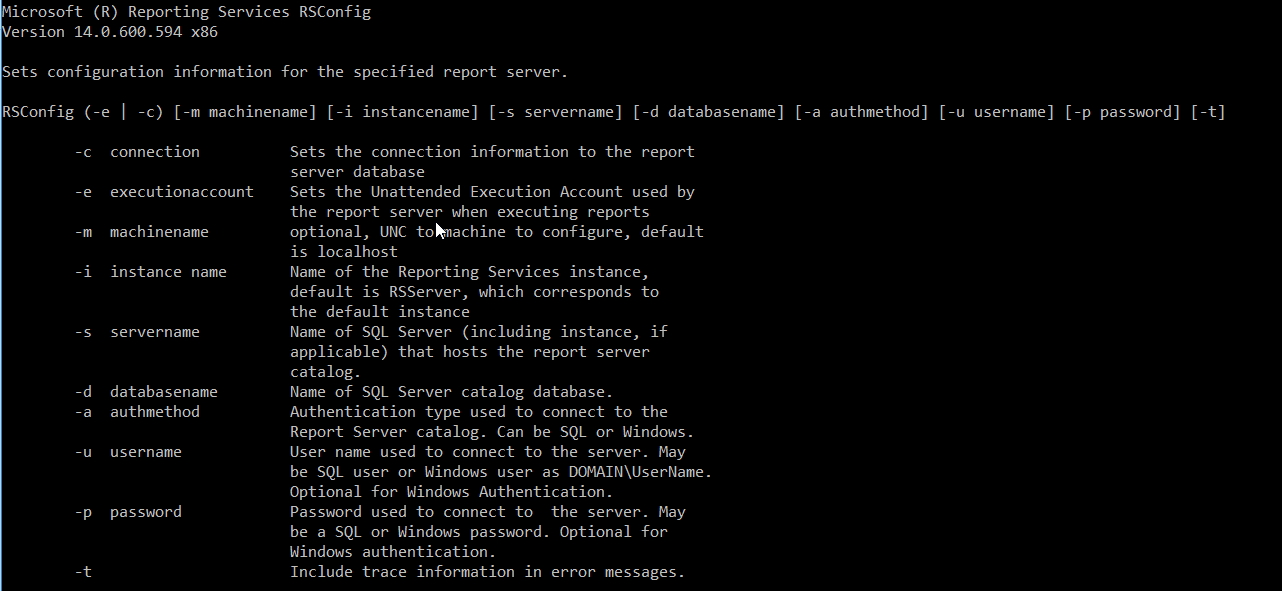The image size is (1282, 591).
Task: Click the "-e executionaccount" option label
Action: tap(164, 192)
